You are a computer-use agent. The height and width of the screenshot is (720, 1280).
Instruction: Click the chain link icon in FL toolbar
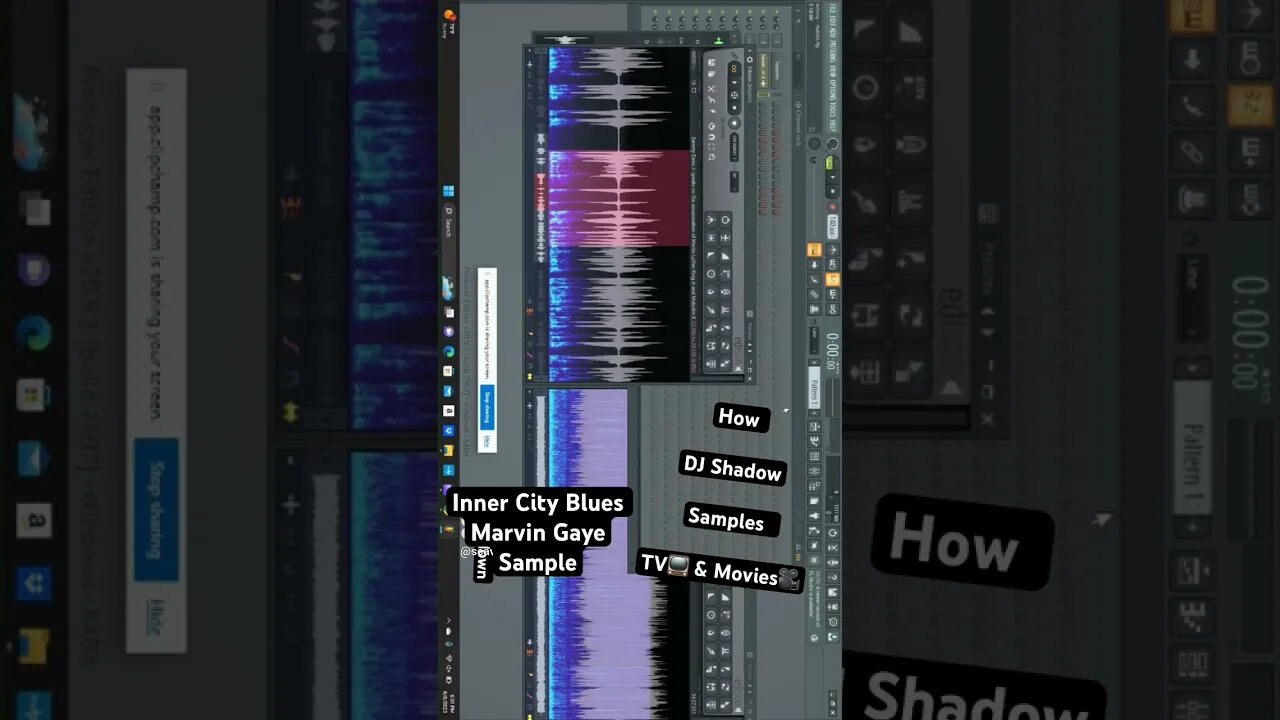pos(814,294)
